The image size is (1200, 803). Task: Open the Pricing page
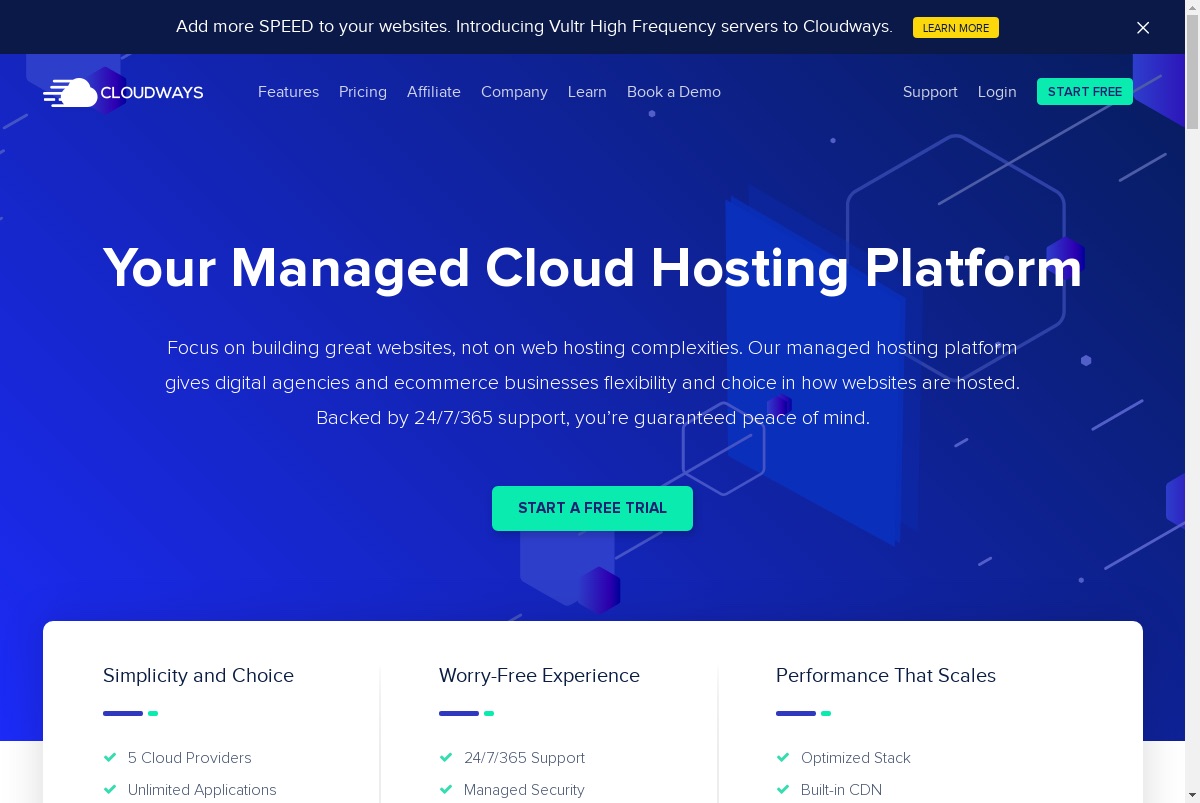click(363, 92)
